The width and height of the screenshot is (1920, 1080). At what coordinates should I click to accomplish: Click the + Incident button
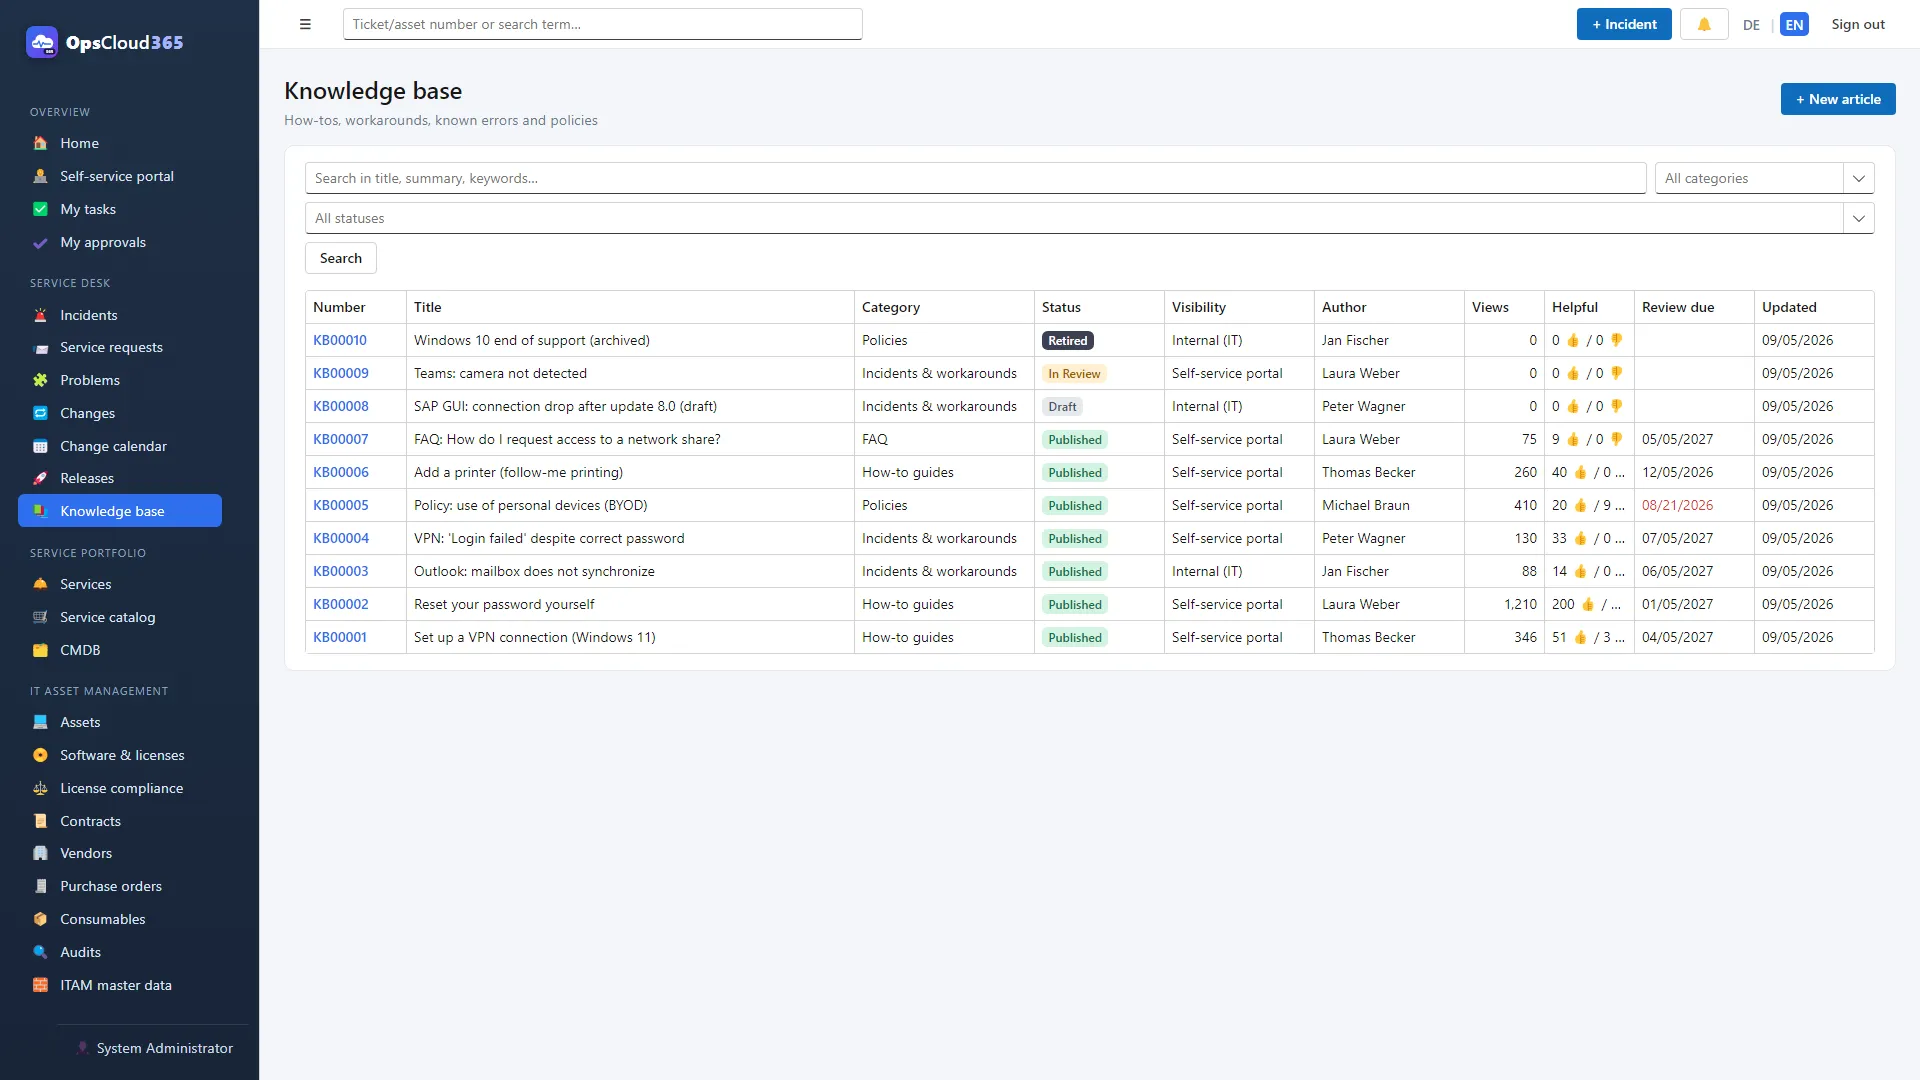coord(1624,24)
